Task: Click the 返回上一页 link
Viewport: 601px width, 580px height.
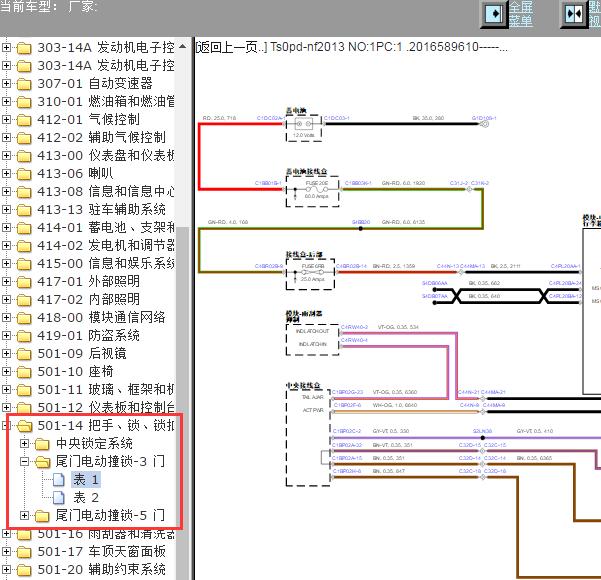Action: (231, 47)
